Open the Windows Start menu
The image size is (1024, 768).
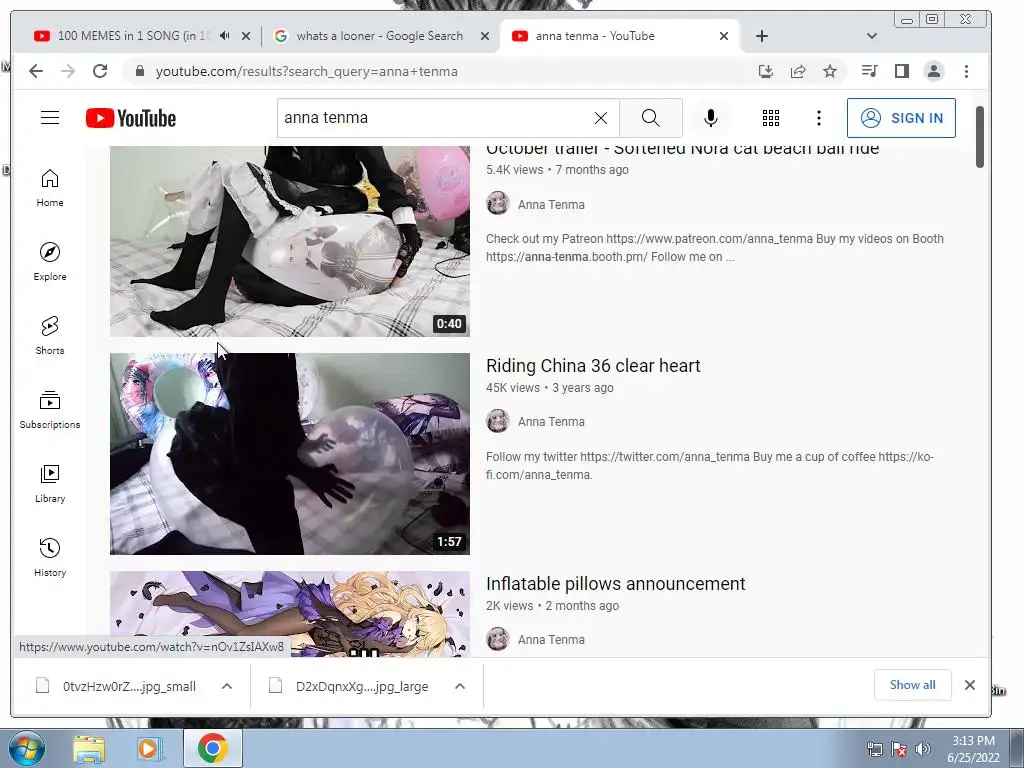(26, 748)
